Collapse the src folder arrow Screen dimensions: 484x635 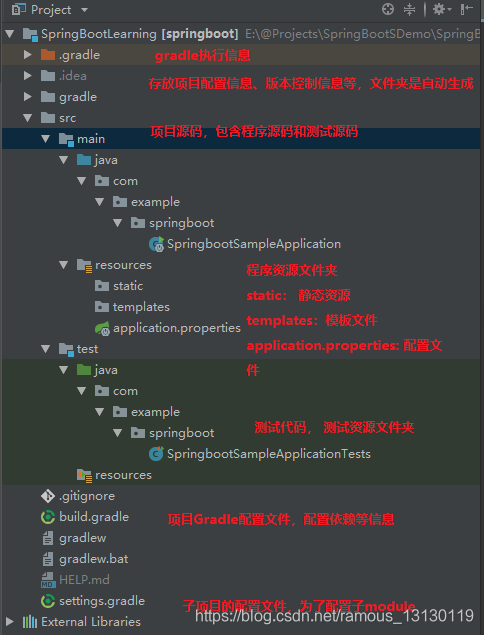pyautogui.click(x=28, y=118)
